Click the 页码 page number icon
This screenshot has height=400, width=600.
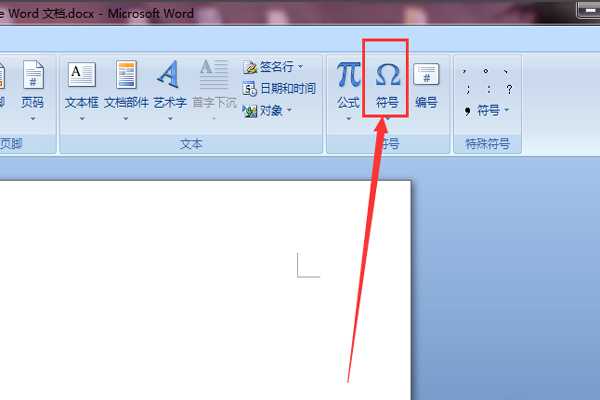point(33,78)
